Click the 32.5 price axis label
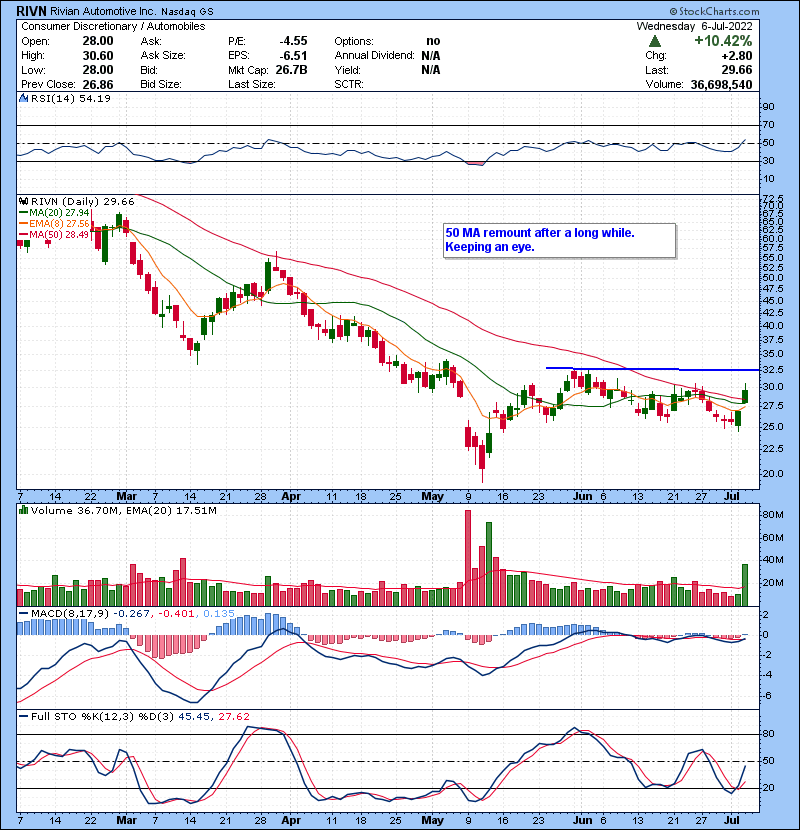This screenshot has width=800, height=830. (x=773, y=369)
